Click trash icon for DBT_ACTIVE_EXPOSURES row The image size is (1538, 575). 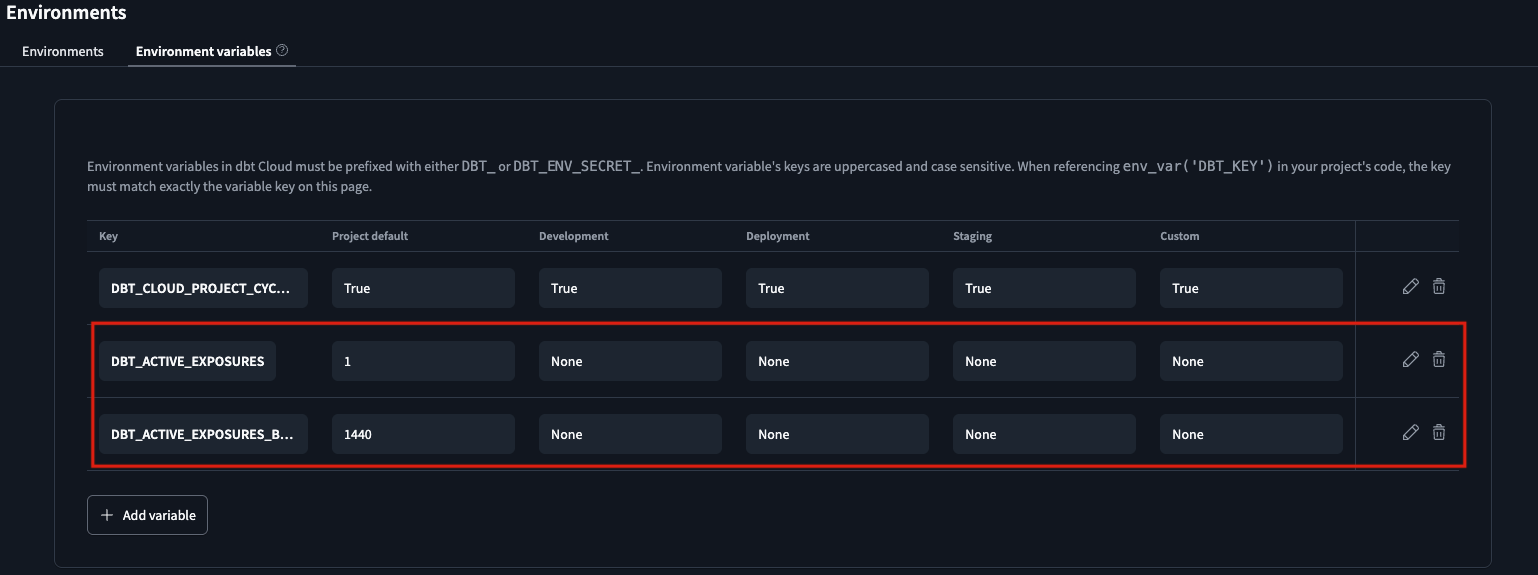point(1439,360)
